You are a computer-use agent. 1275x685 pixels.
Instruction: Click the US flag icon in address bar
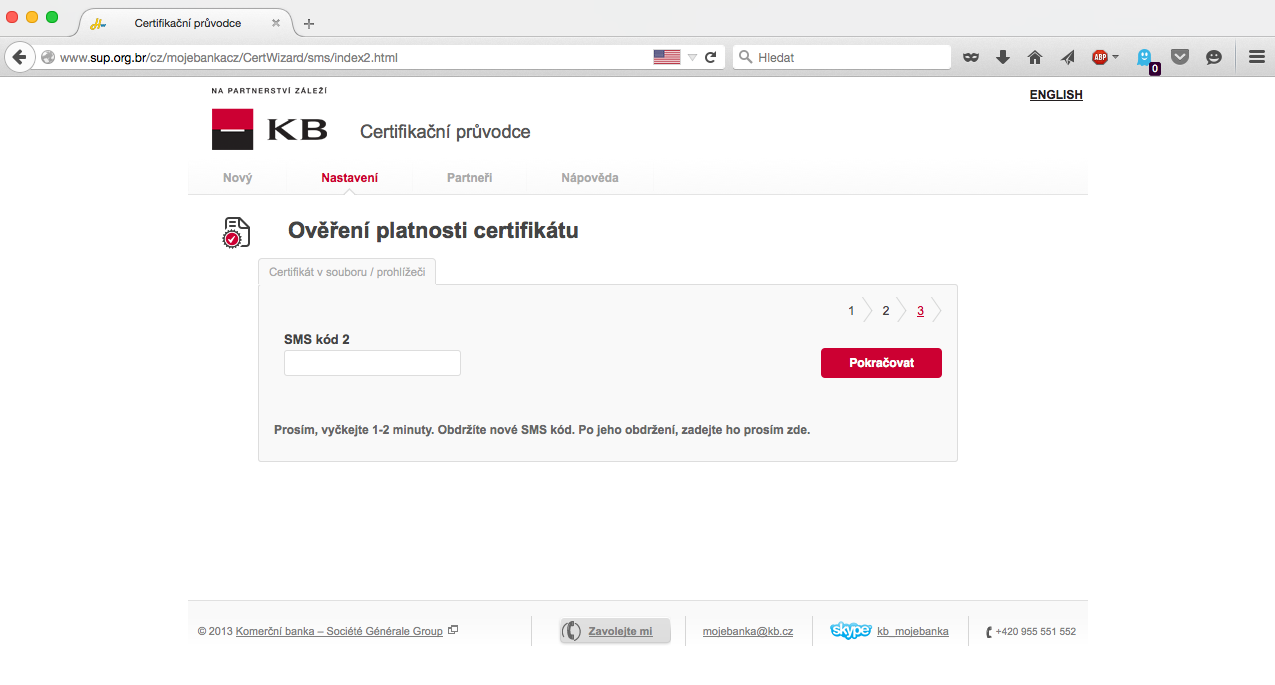coord(667,57)
